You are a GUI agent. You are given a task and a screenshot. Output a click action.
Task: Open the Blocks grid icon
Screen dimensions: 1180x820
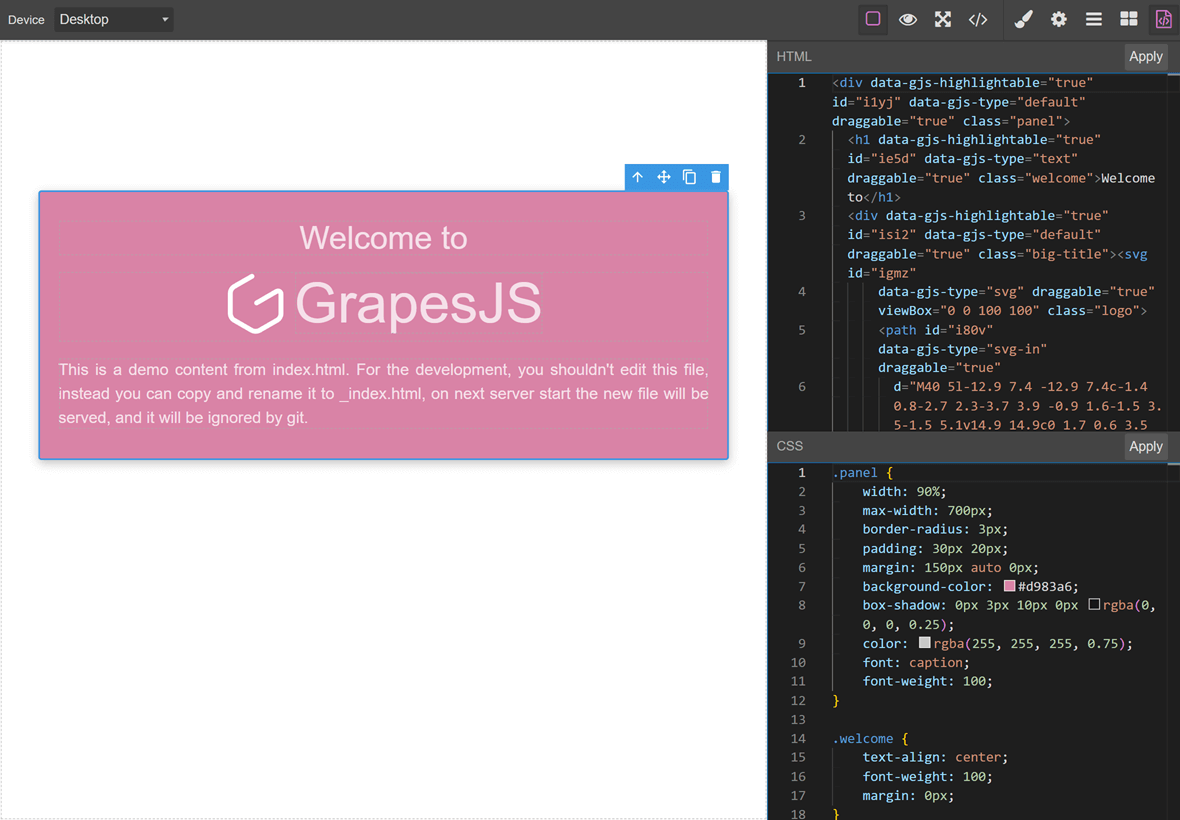[x=1129, y=20]
